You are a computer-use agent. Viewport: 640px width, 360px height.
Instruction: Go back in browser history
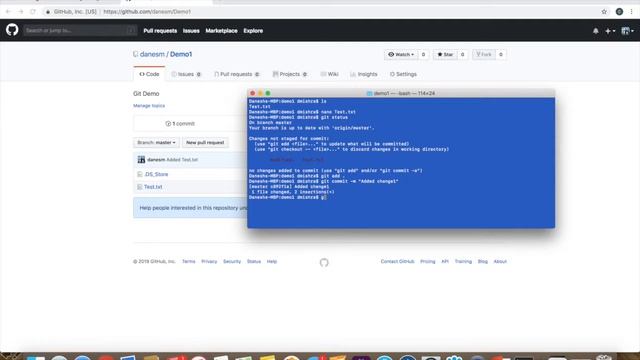point(8,12)
